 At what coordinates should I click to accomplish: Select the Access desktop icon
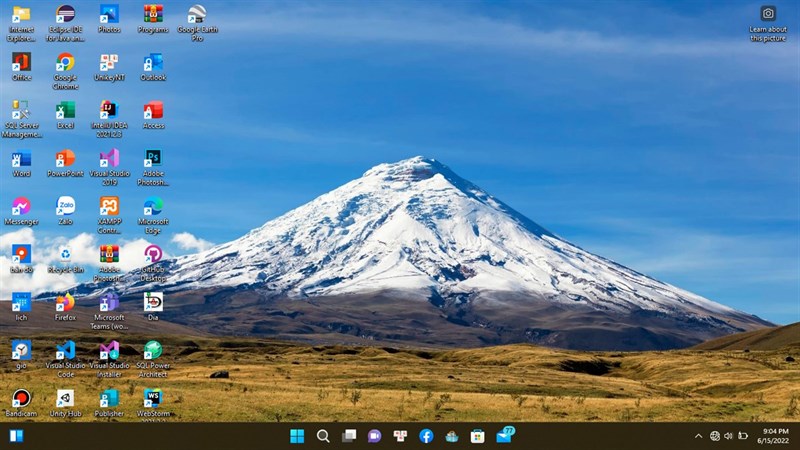tap(153, 115)
